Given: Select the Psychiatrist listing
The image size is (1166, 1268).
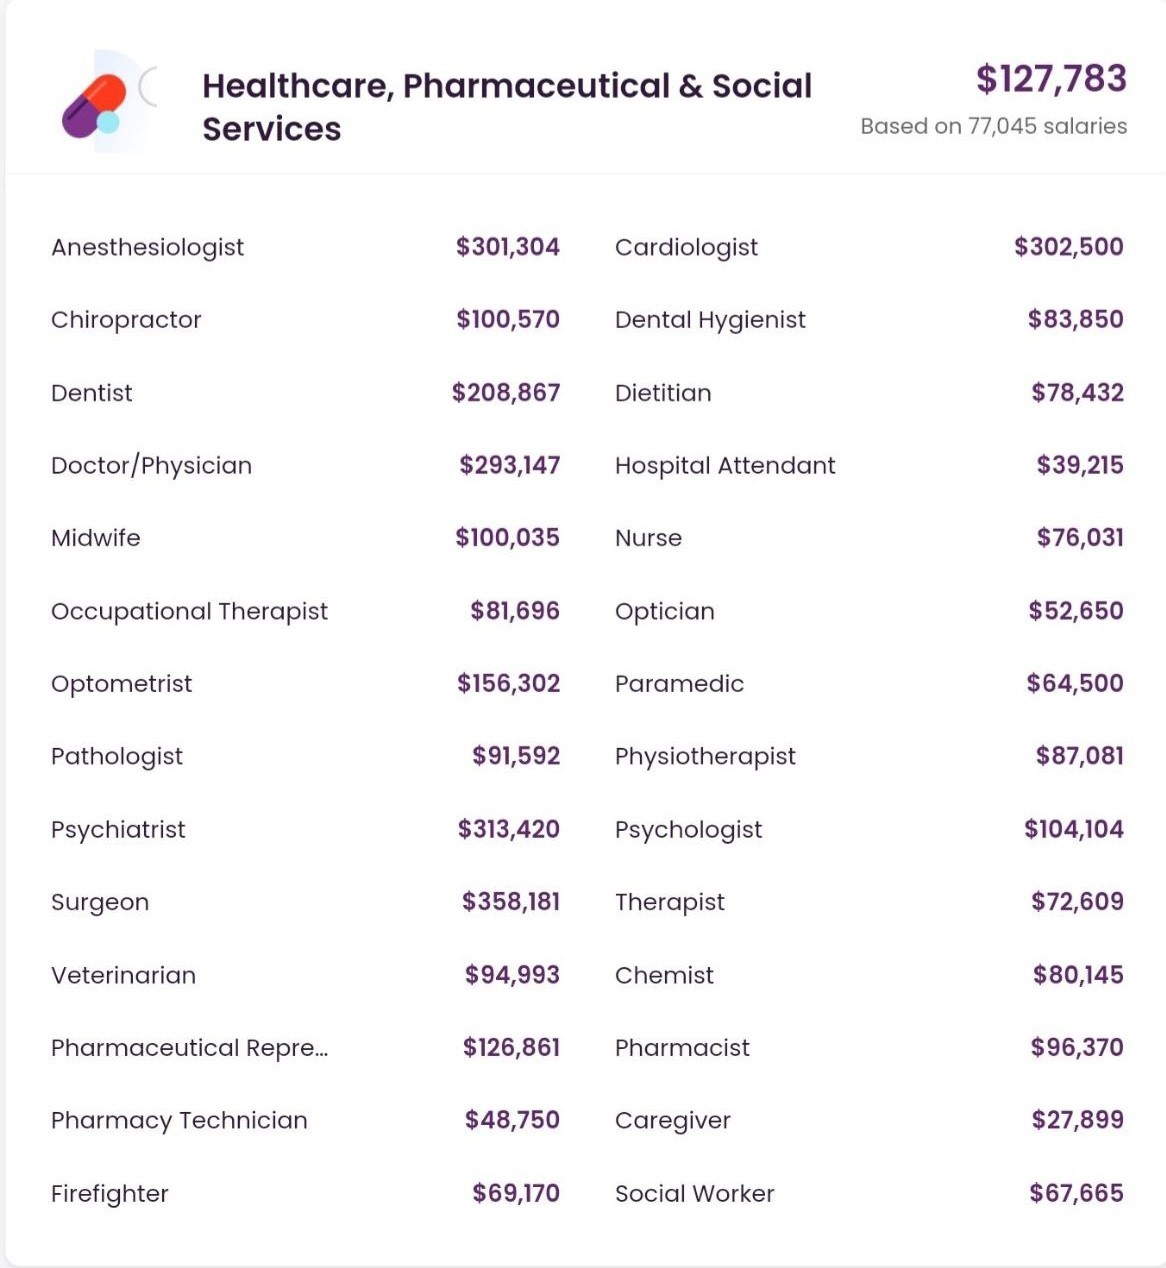Looking at the screenshot, I should coord(118,830).
